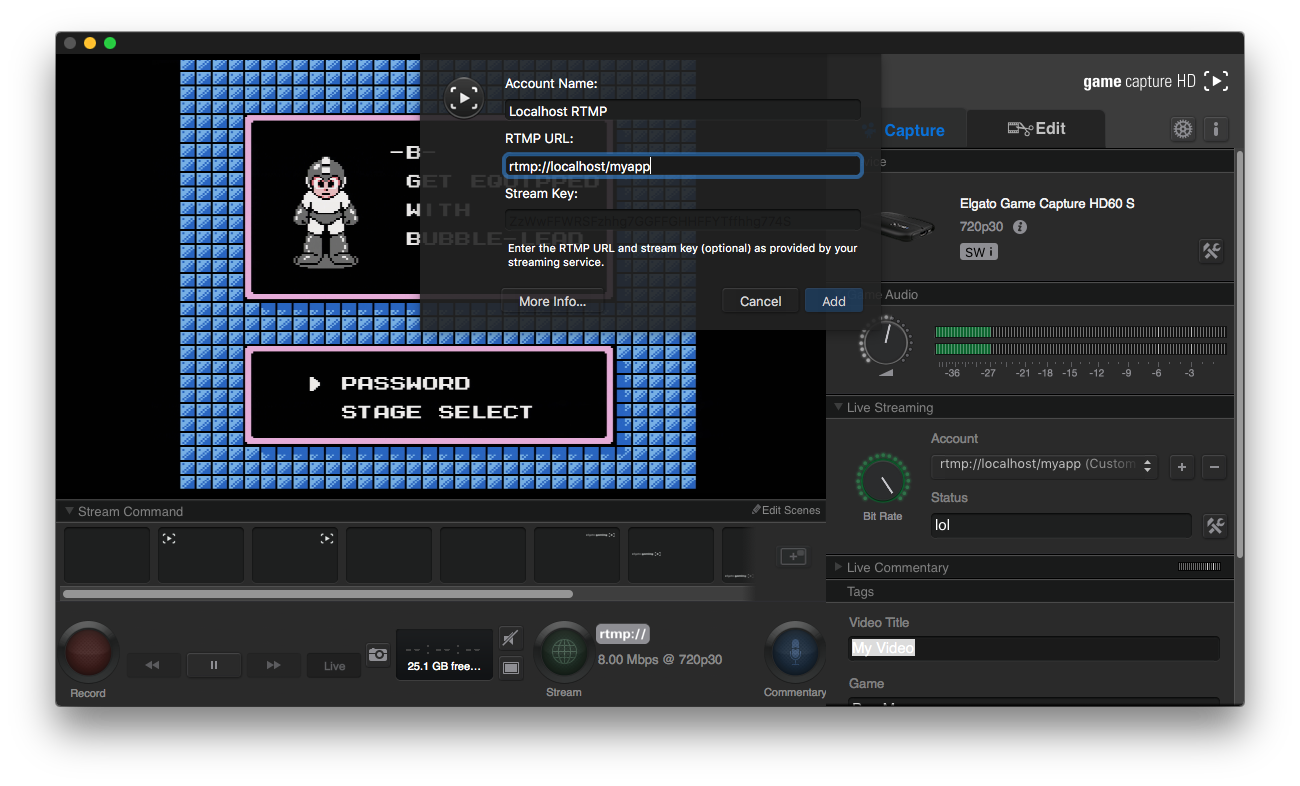Click info icon next to 720p30
Viewport: 1300px width, 786px height.
point(1020,227)
